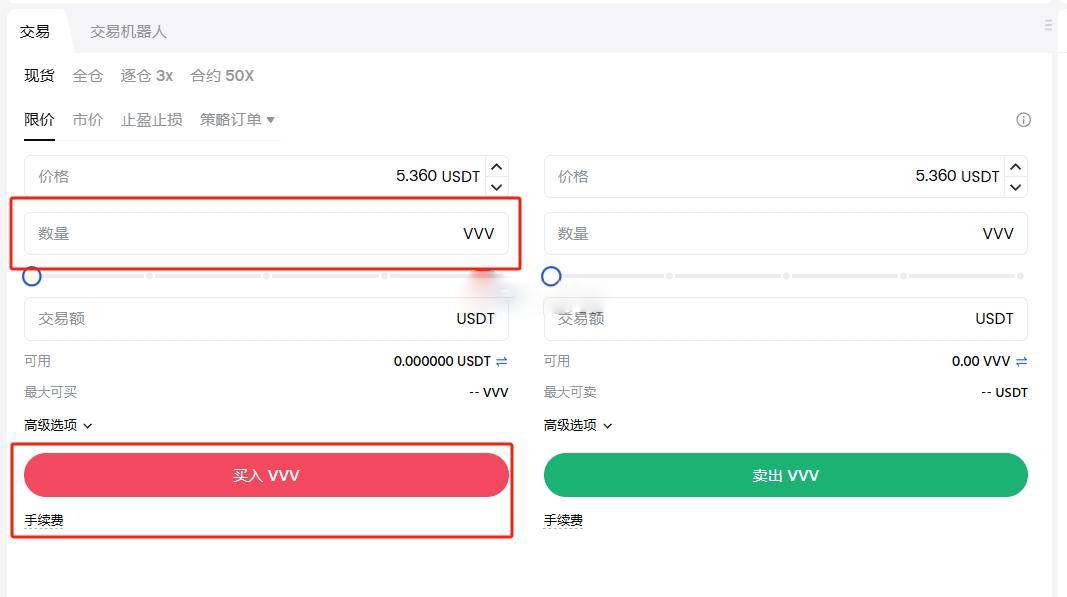
Task: Open the panel menu icon at top right
Action: (x=1048, y=25)
